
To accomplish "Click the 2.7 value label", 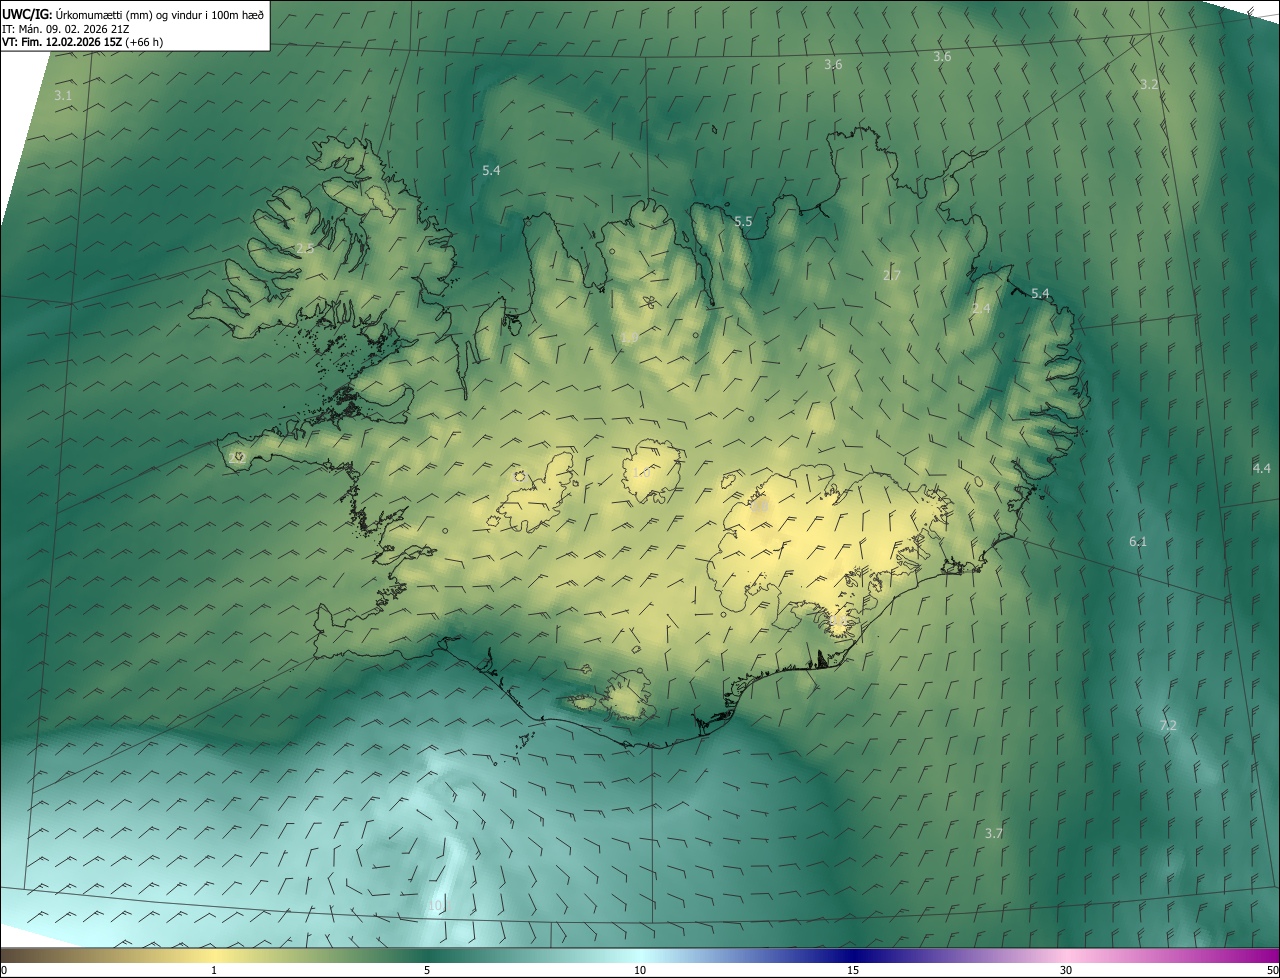I will (892, 275).
